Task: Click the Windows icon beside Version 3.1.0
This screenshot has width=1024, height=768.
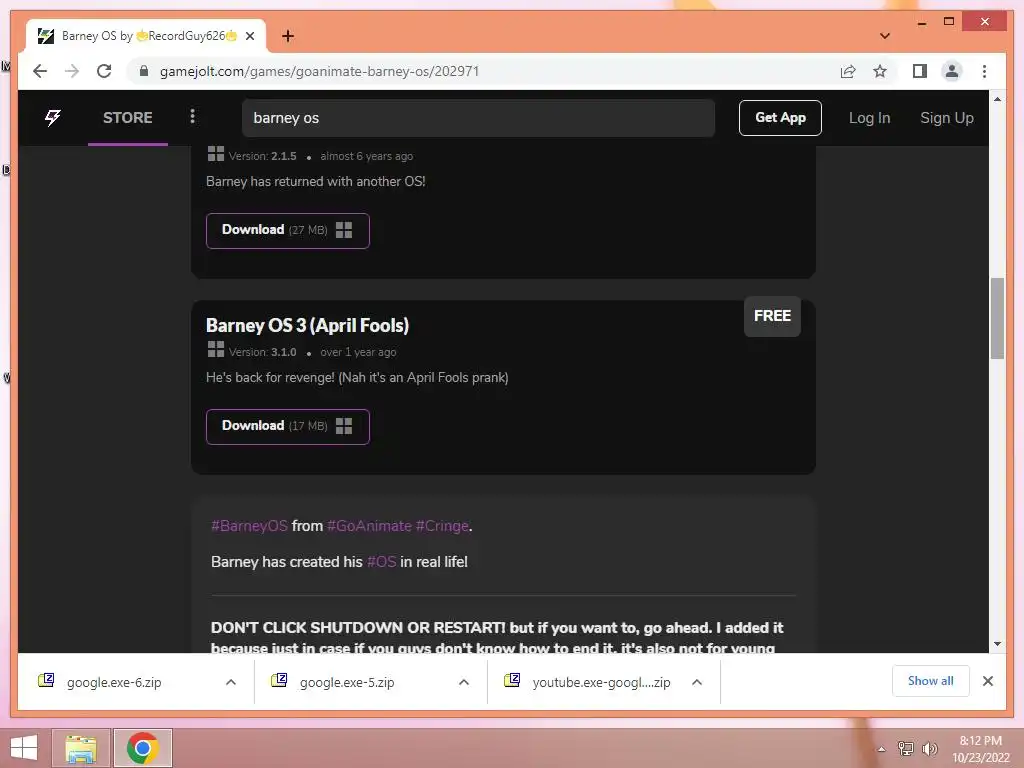Action: click(216, 349)
